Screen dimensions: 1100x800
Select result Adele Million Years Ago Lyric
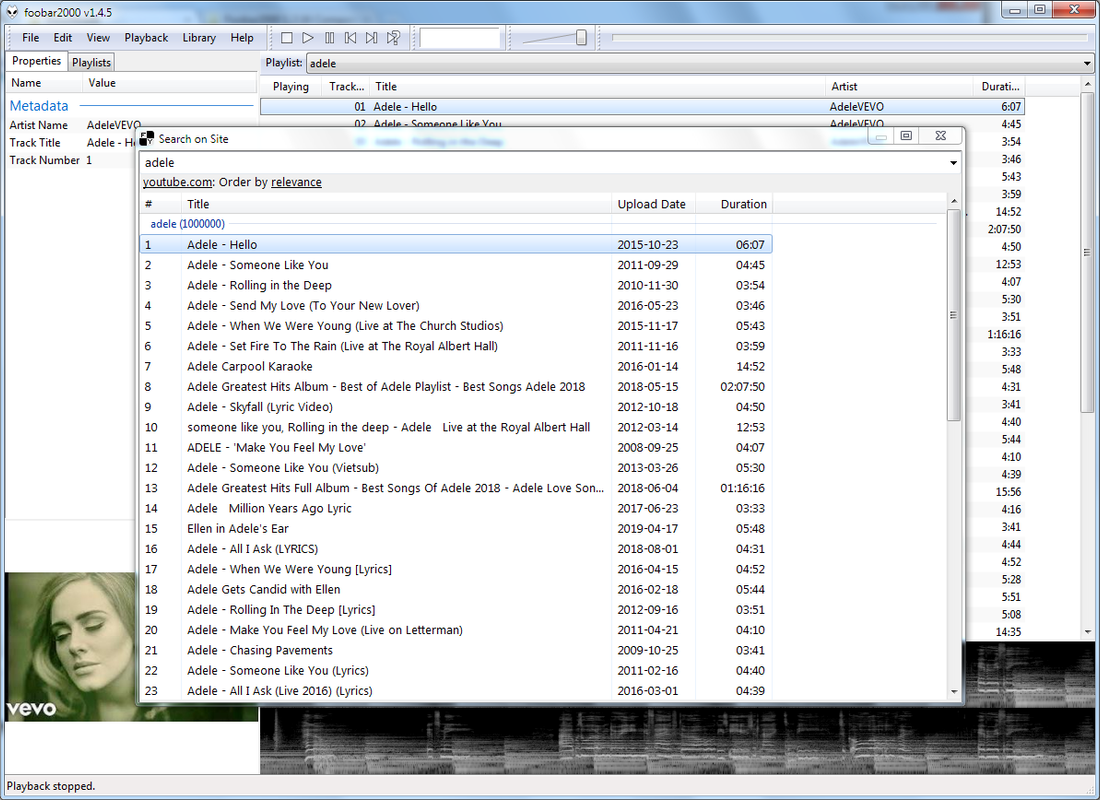coord(456,508)
